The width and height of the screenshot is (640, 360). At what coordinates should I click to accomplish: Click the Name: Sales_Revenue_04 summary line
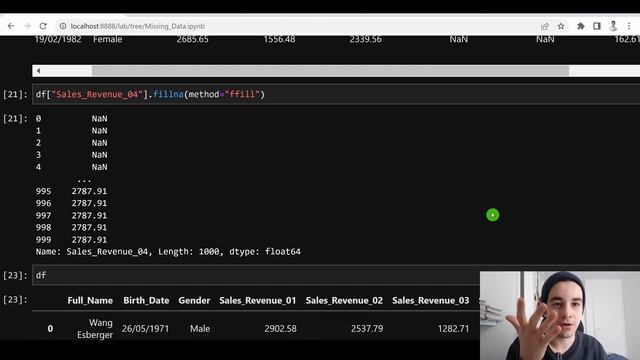pos(168,252)
